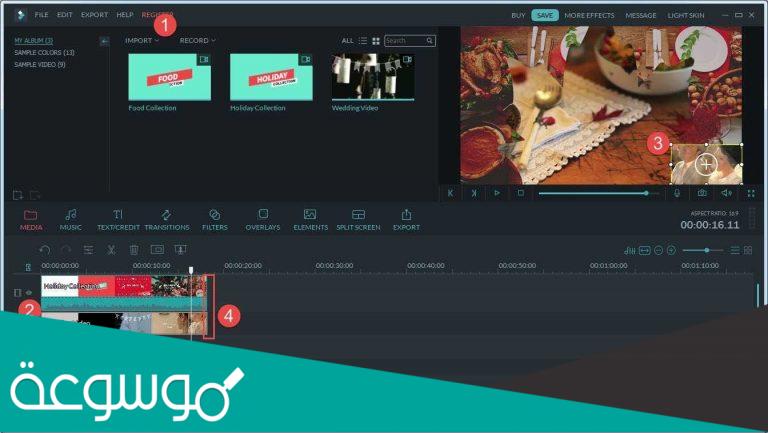Screen dimensions: 768x433
Task: Open the clip edit adjustments tool
Action: click(88, 250)
